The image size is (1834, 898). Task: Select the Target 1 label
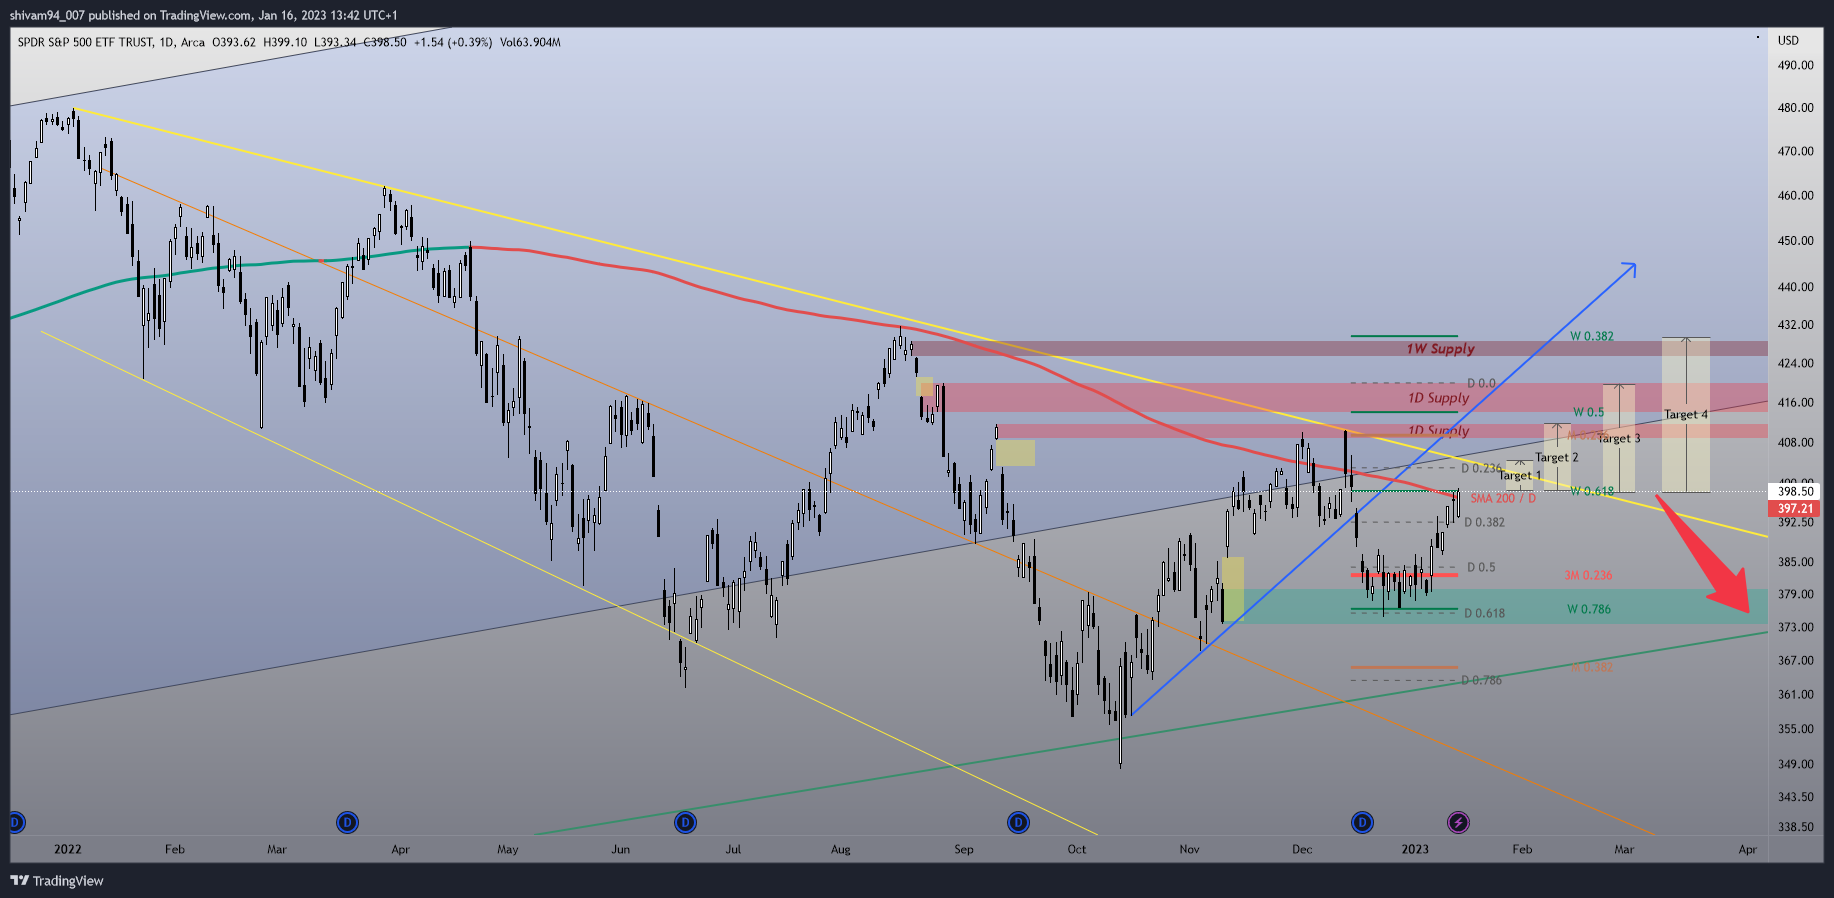[1519, 475]
